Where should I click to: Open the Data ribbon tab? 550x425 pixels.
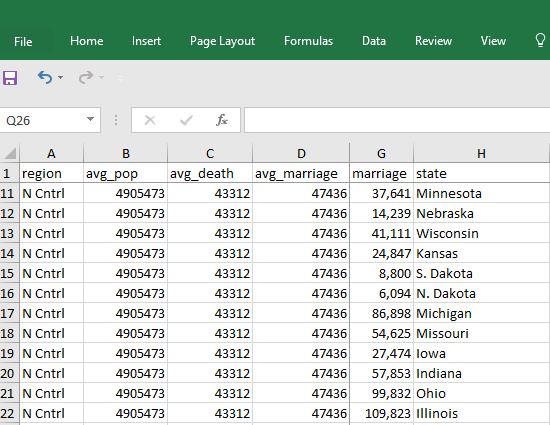click(x=374, y=41)
